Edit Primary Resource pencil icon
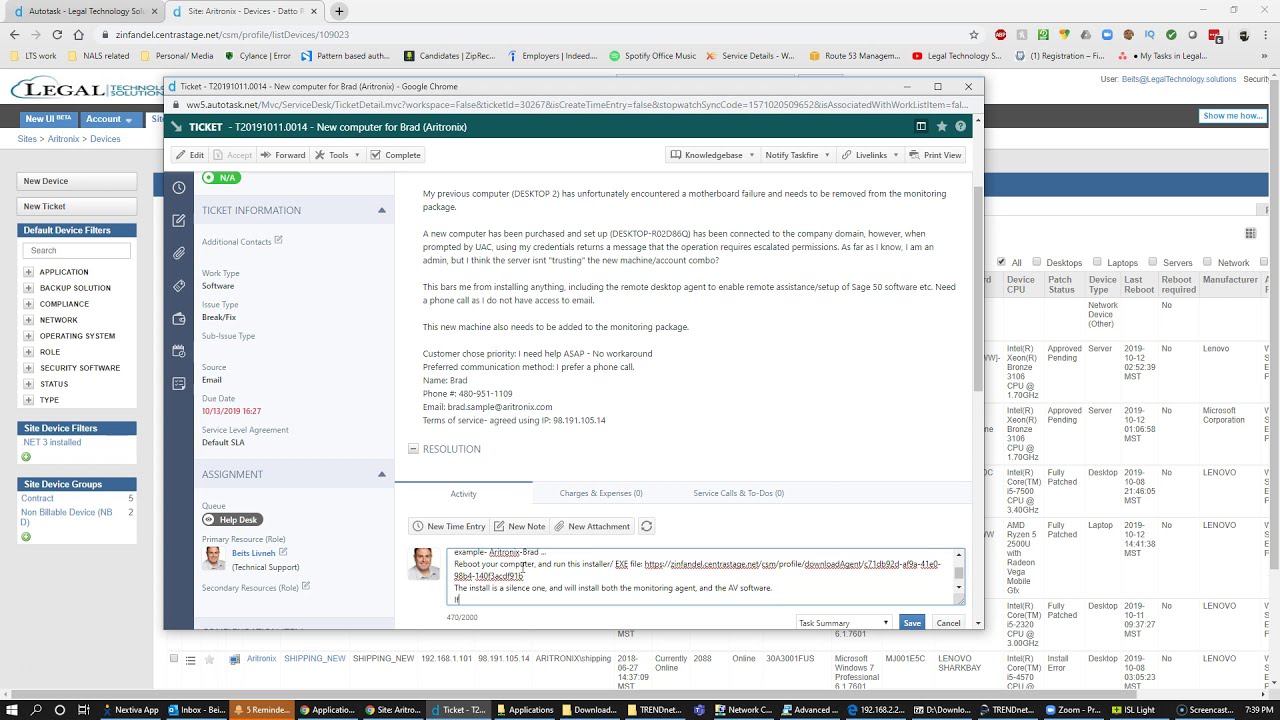The image size is (1280, 720). click(283, 552)
